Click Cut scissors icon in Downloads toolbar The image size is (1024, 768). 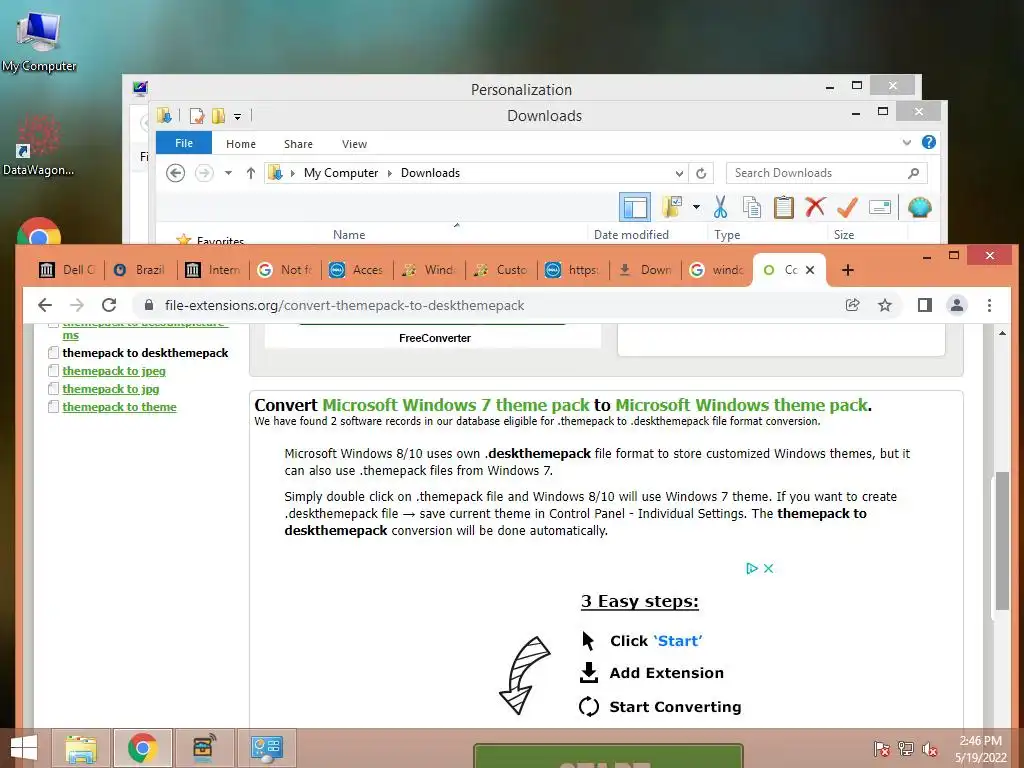tap(720, 207)
